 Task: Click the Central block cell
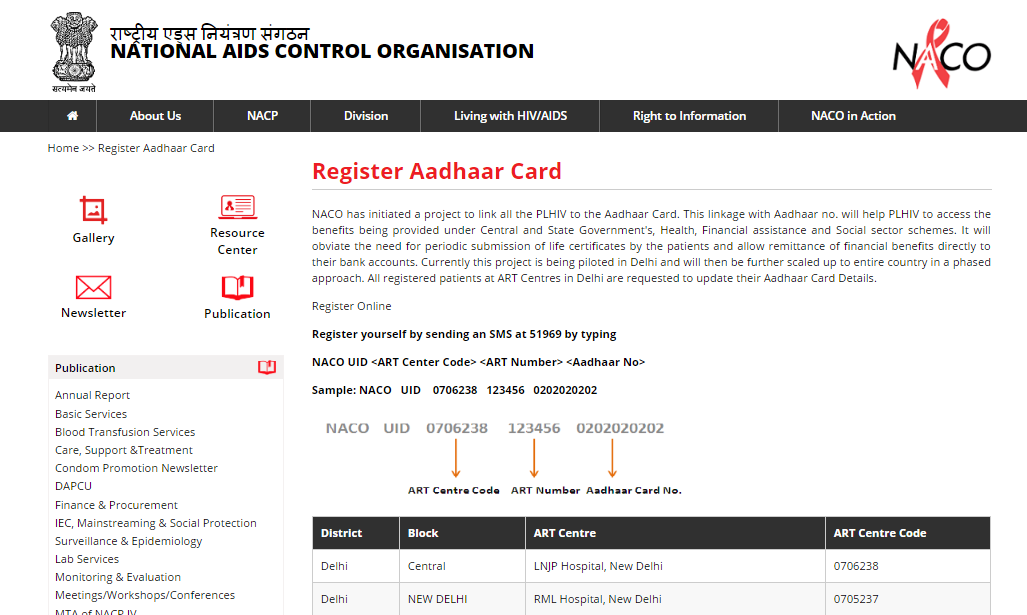(x=462, y=566)
